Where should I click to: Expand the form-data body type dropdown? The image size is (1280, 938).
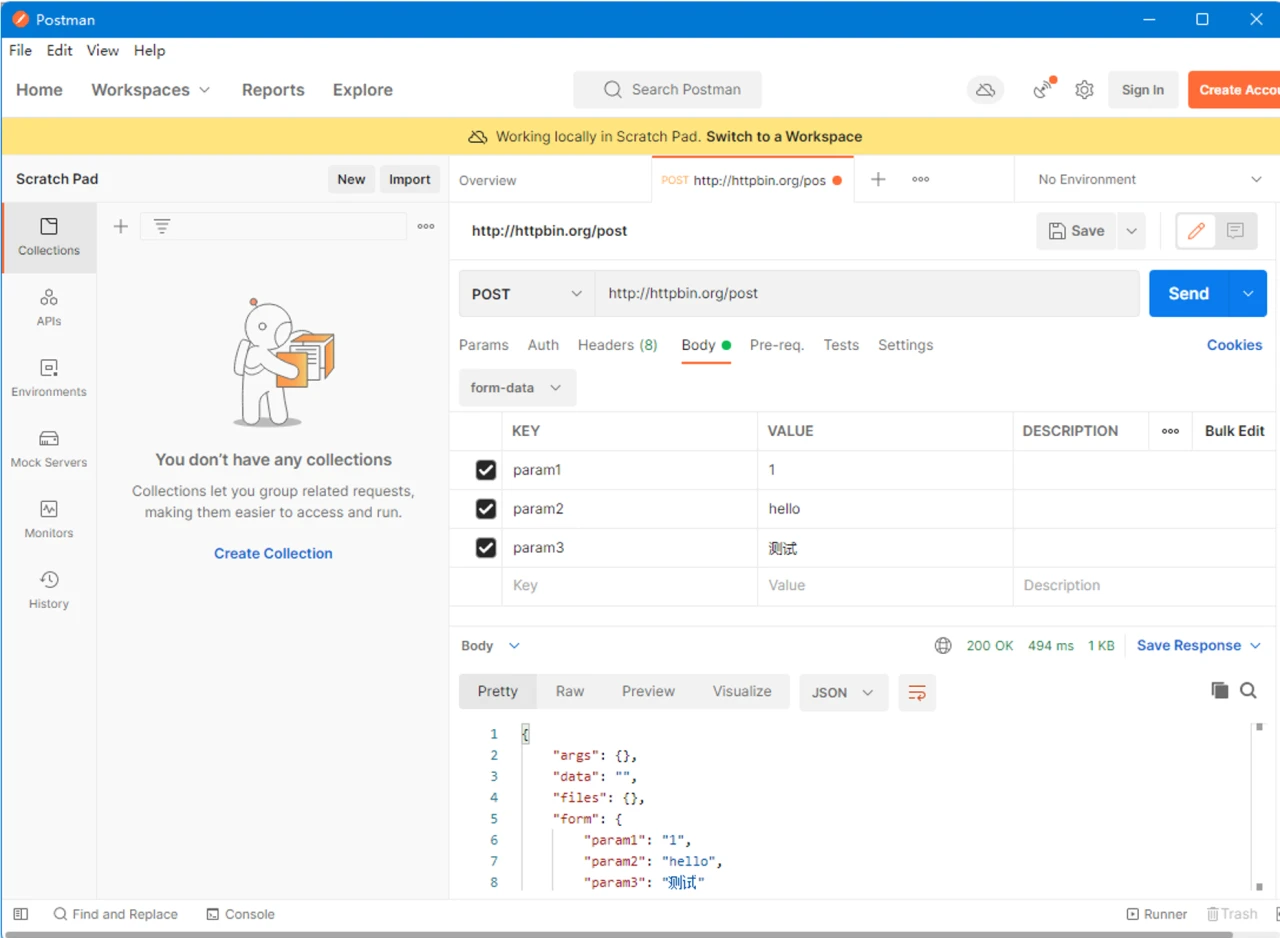coord(516,388)
